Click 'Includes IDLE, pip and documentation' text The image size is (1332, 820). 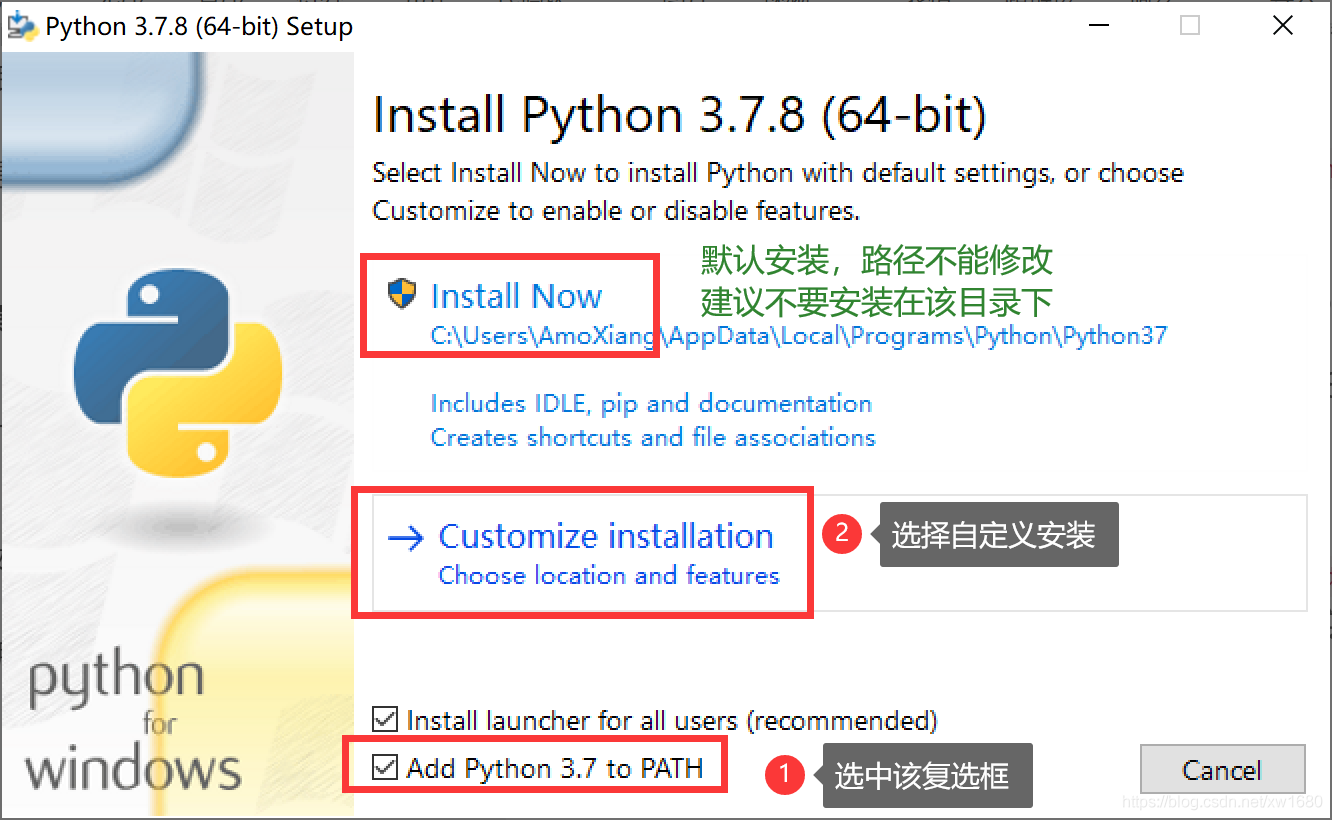click(651, 404)
